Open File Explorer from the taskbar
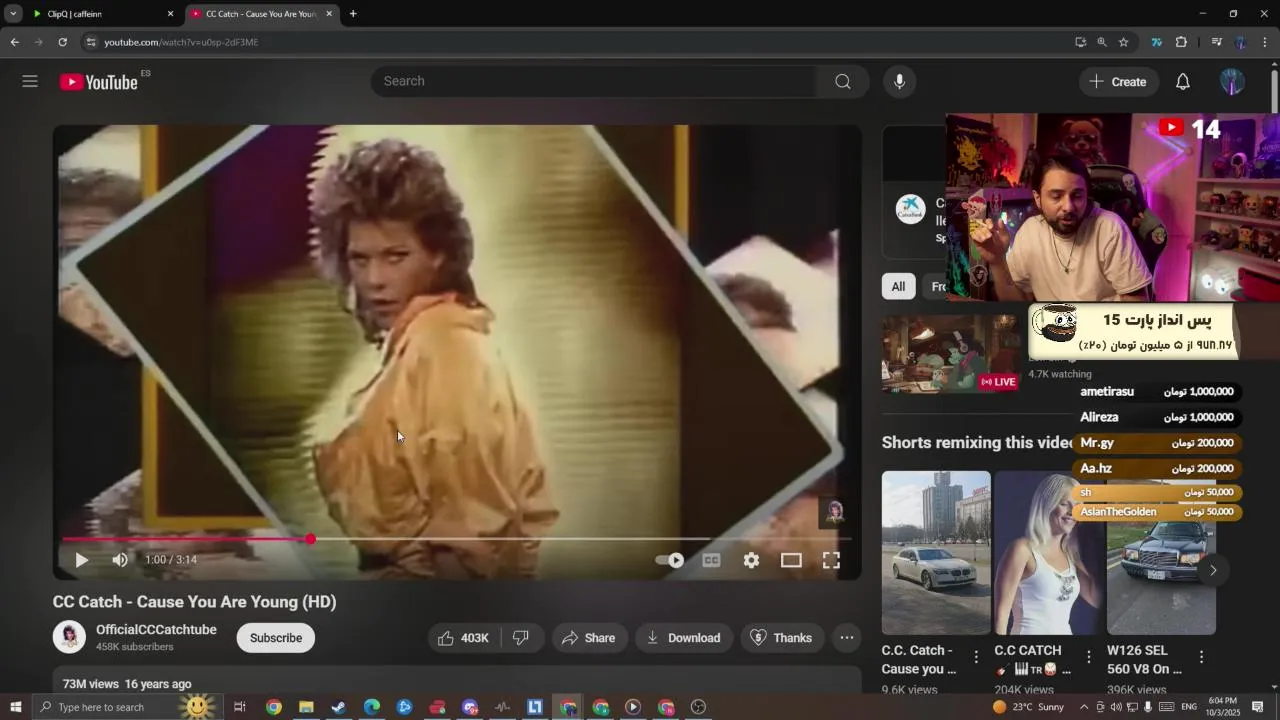The image size is (1280, 720). coord(306,707)
